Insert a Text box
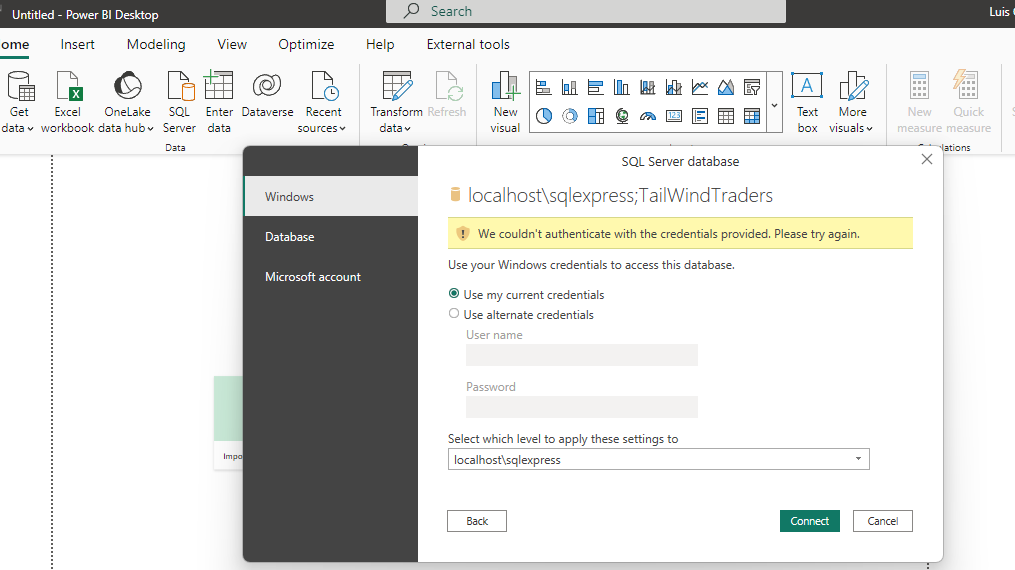The width and height of the screenshot is (1015, 570). [807, 102]
